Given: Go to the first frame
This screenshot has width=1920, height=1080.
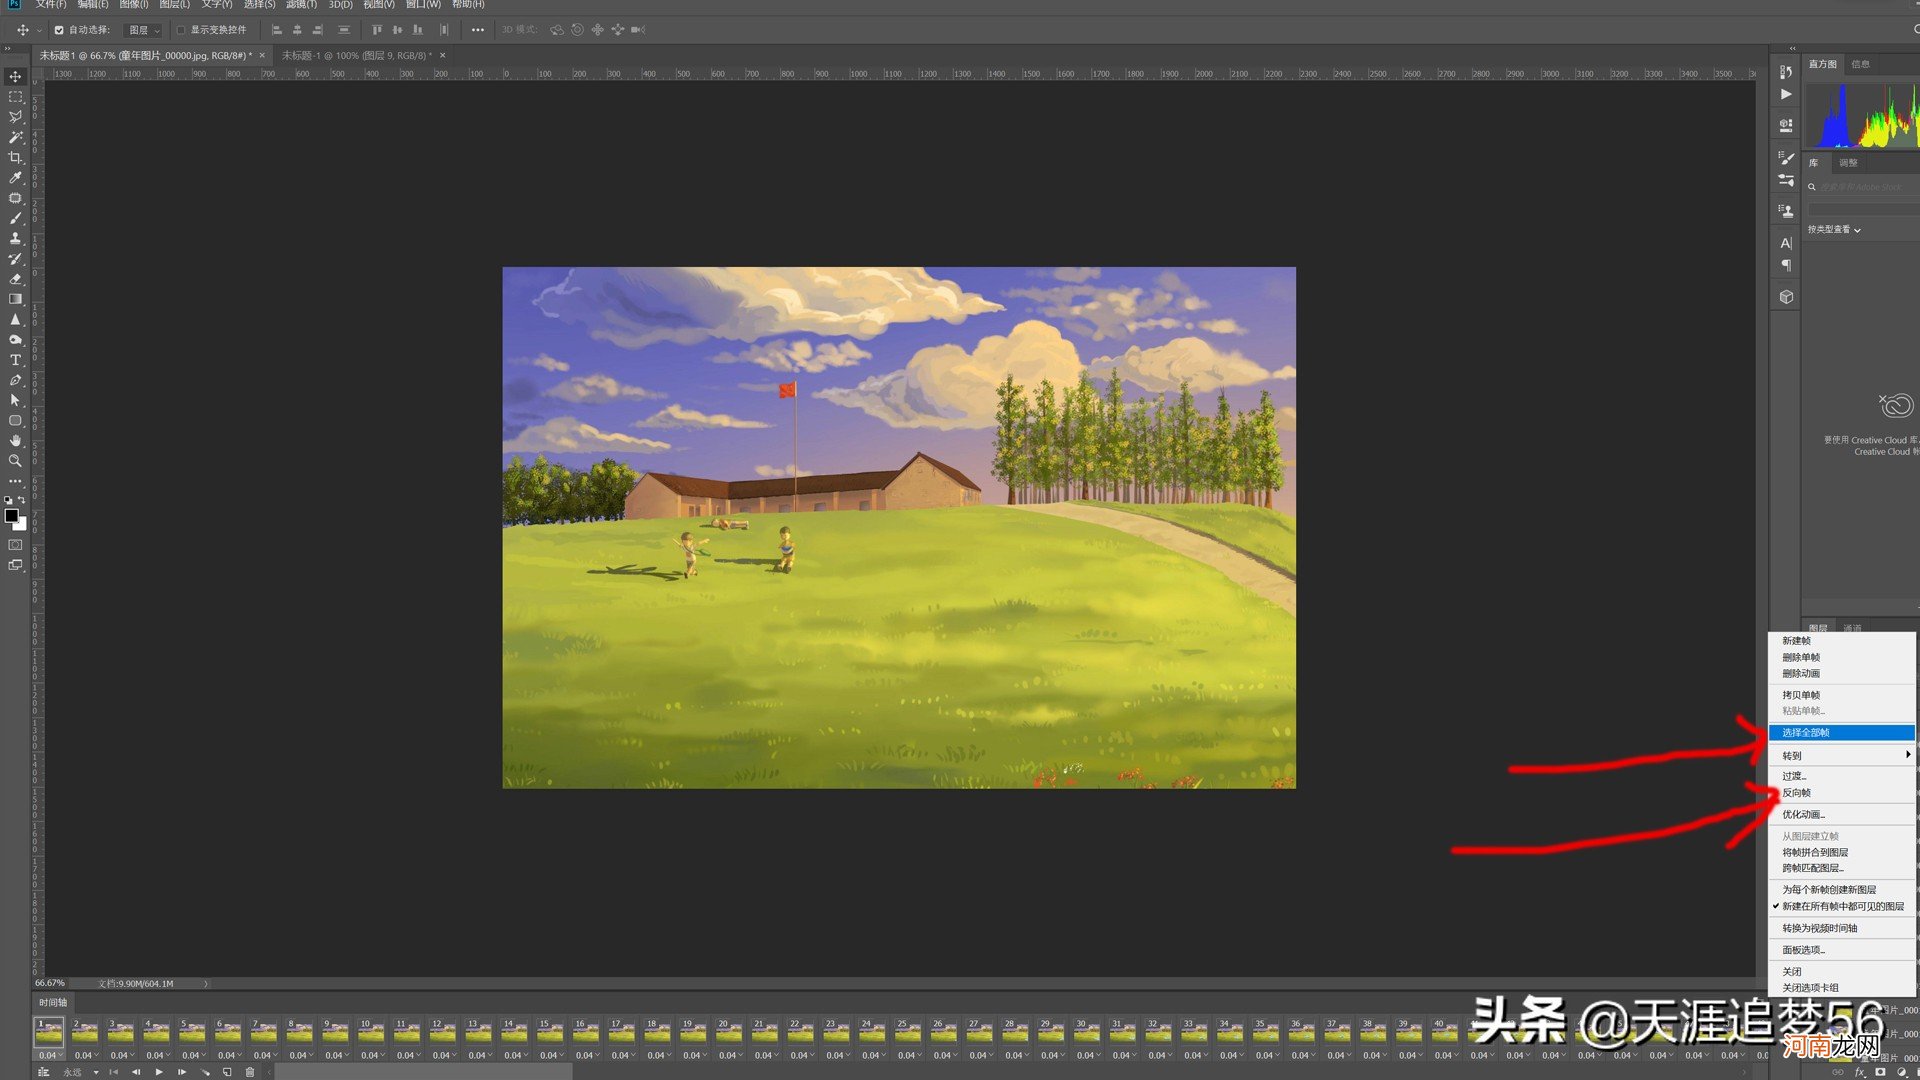Looking at the screenshot, I should click(x=113, y=1072).
